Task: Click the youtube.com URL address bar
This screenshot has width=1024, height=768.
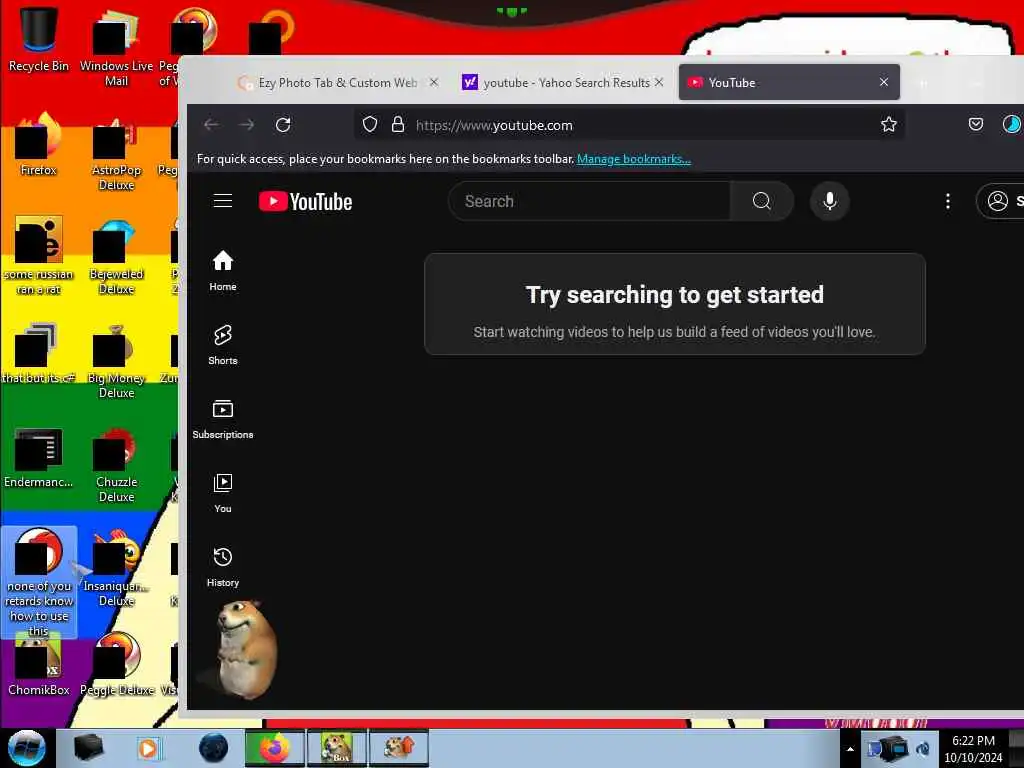Action: coord(630,125)
